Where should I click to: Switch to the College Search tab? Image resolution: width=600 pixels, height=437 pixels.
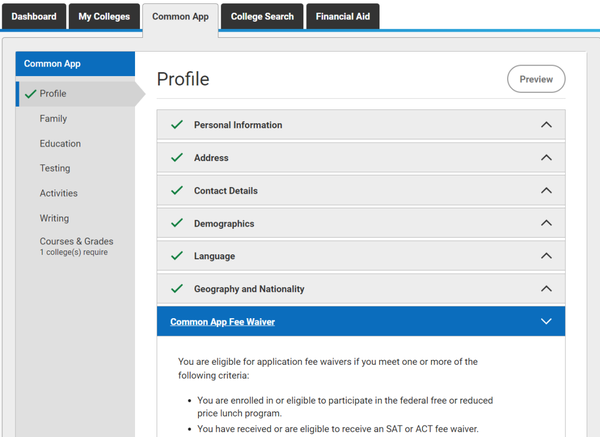pos(262,17)
